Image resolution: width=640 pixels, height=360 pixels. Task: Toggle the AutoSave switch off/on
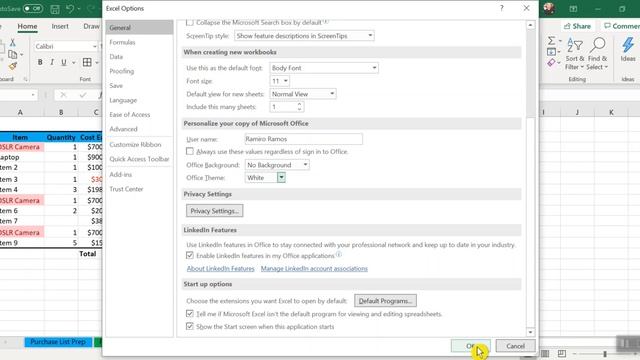pos(33,8)
